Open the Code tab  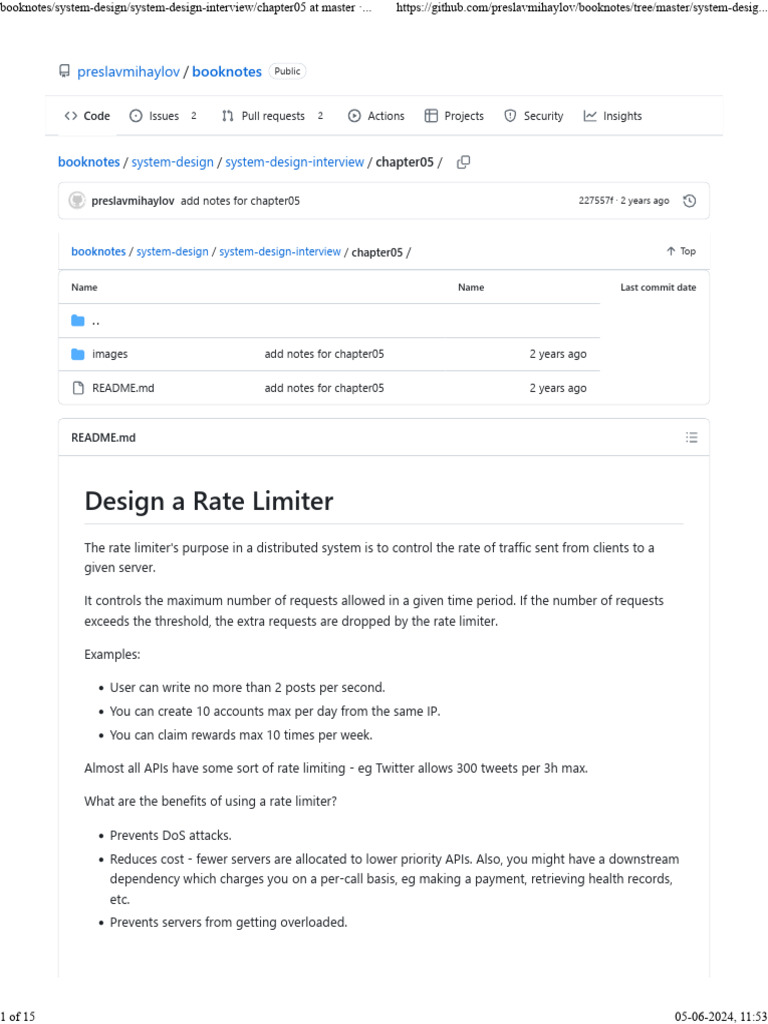tap(87, 116)
